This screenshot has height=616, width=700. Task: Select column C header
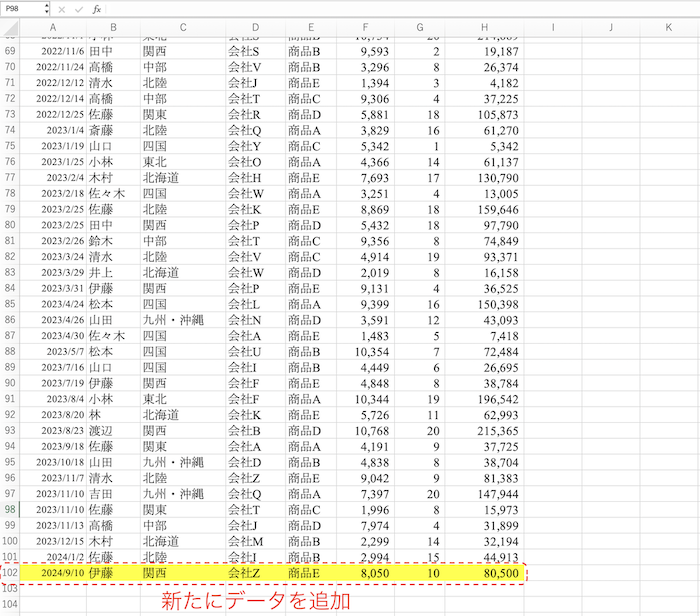(x=183, y=28)
